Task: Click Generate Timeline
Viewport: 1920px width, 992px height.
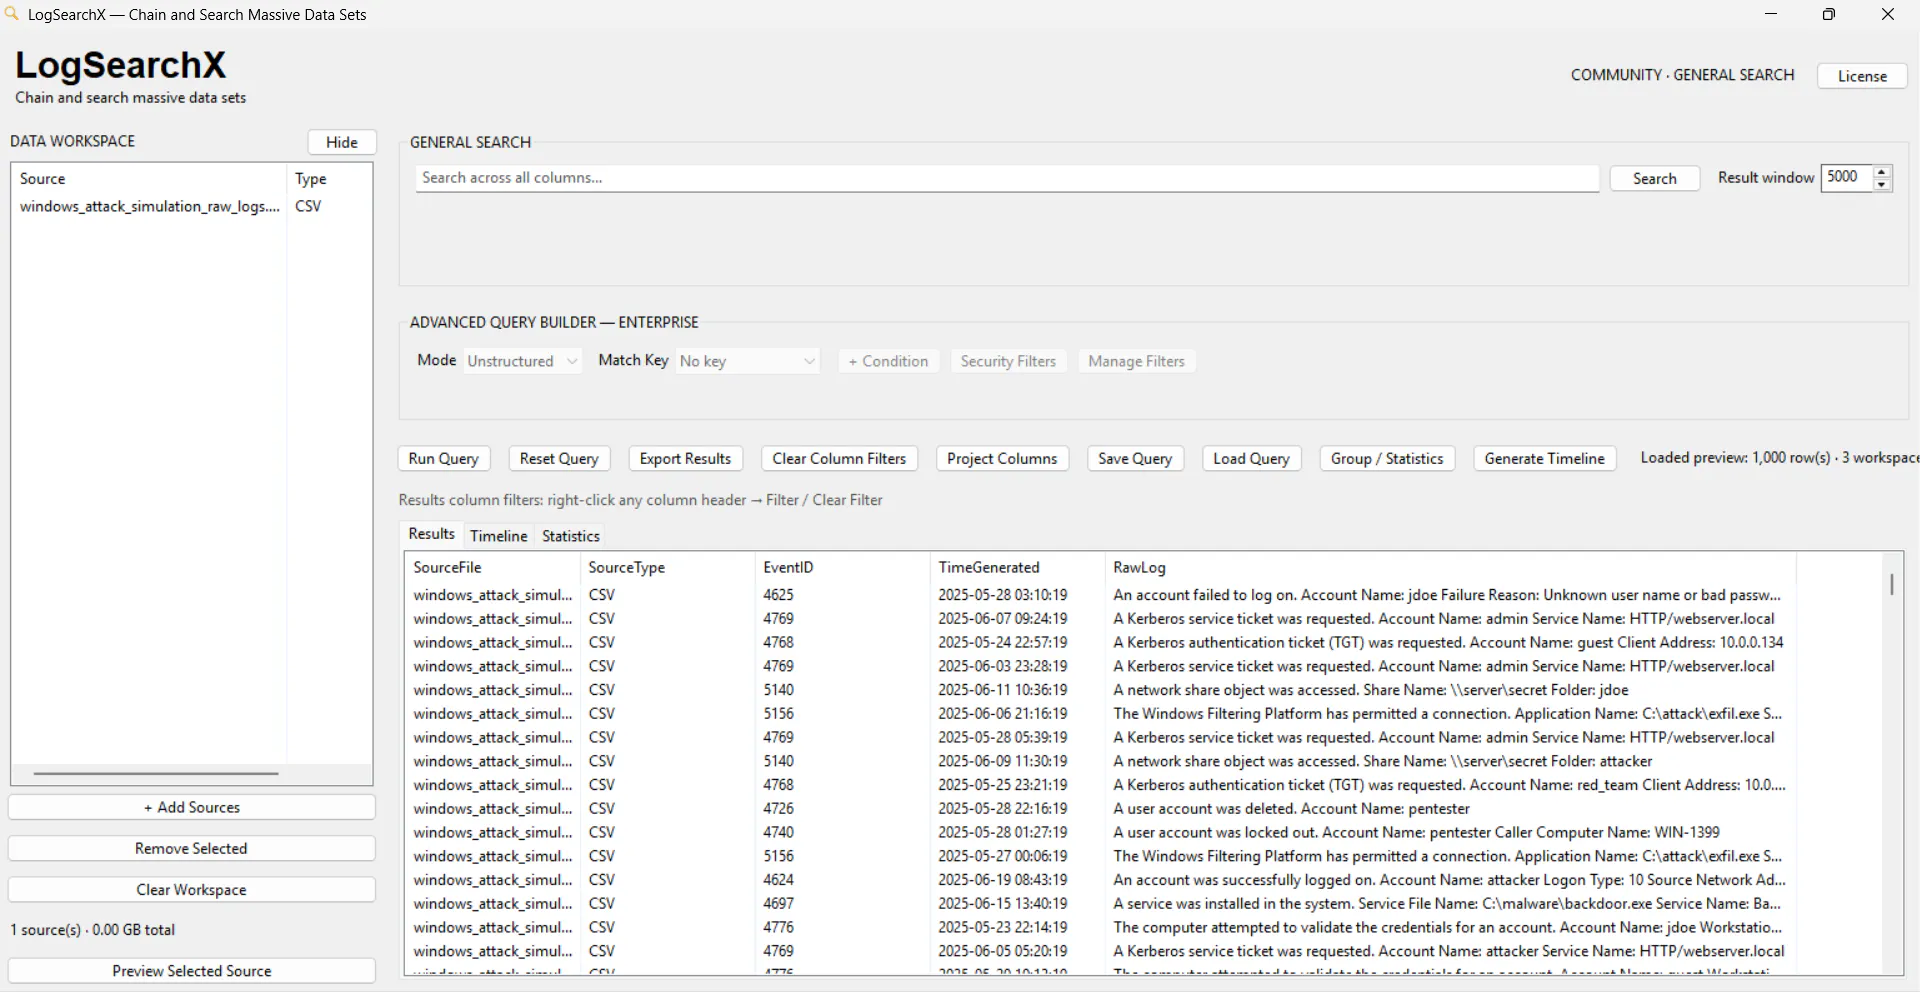Action: 1544,458
